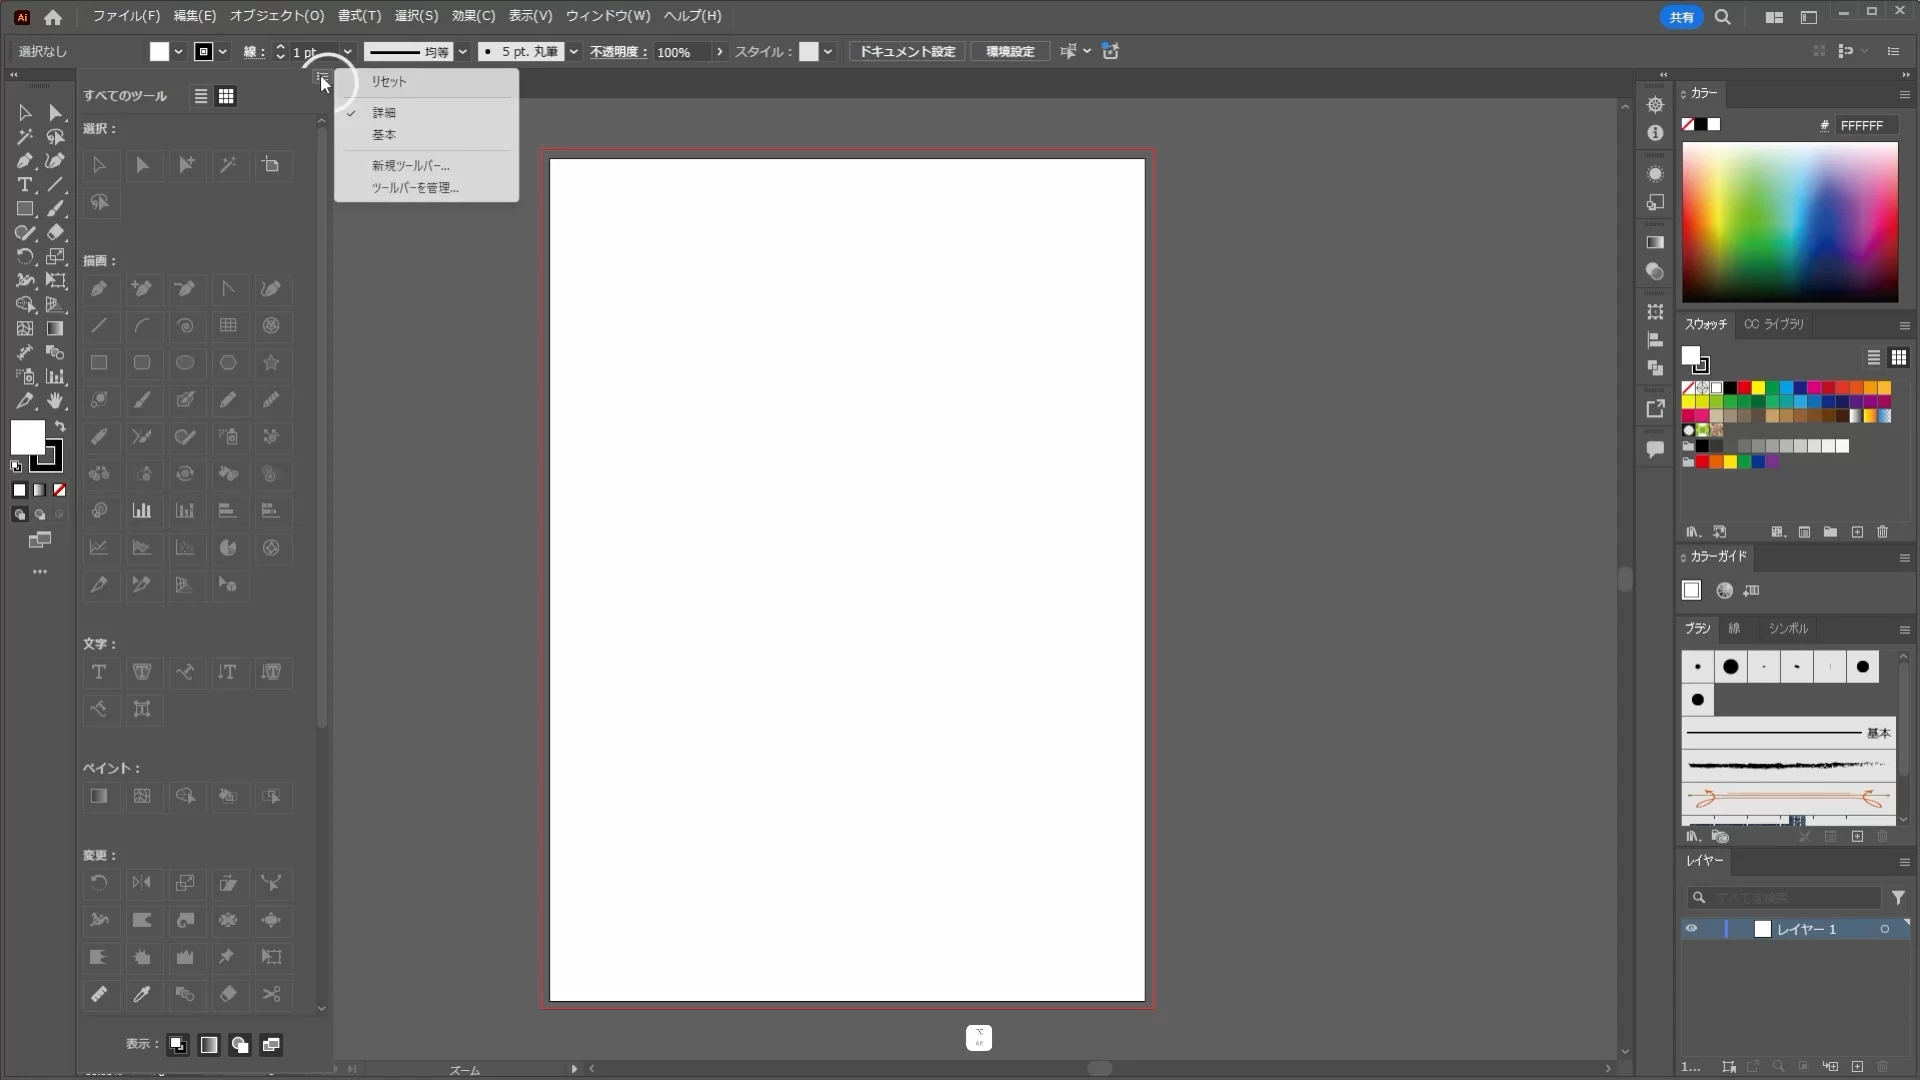Screen dimensions: 1920x1080
Task: Click the 共有 share button
Action: coord(1681,17)
